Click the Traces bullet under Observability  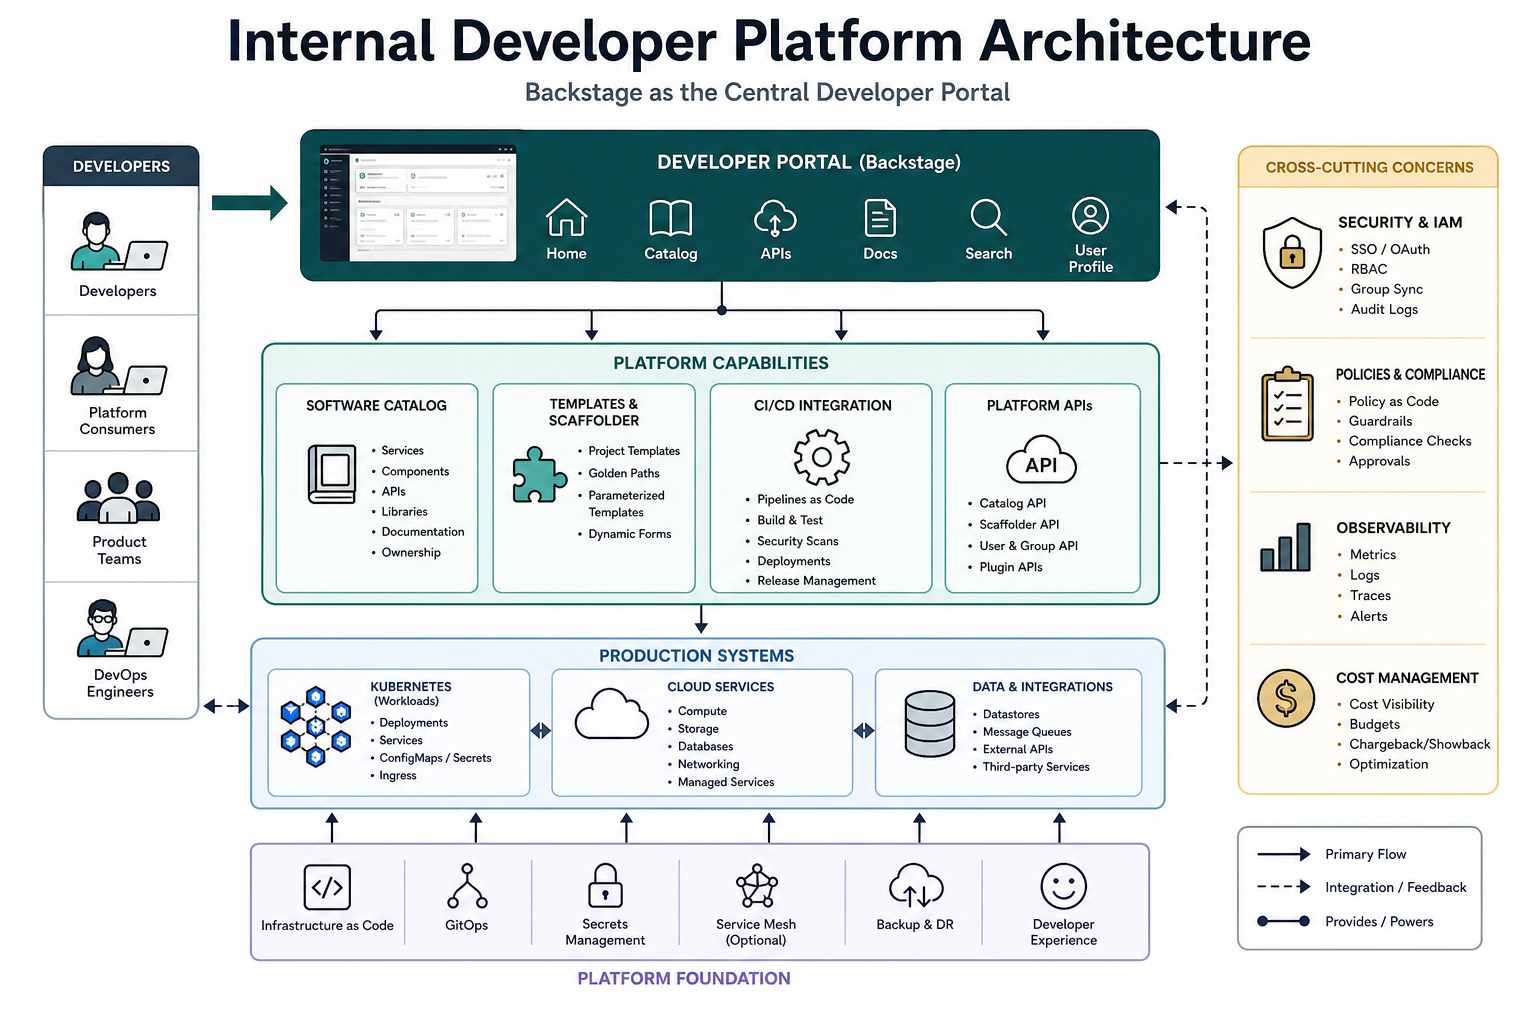point(1364,595)
